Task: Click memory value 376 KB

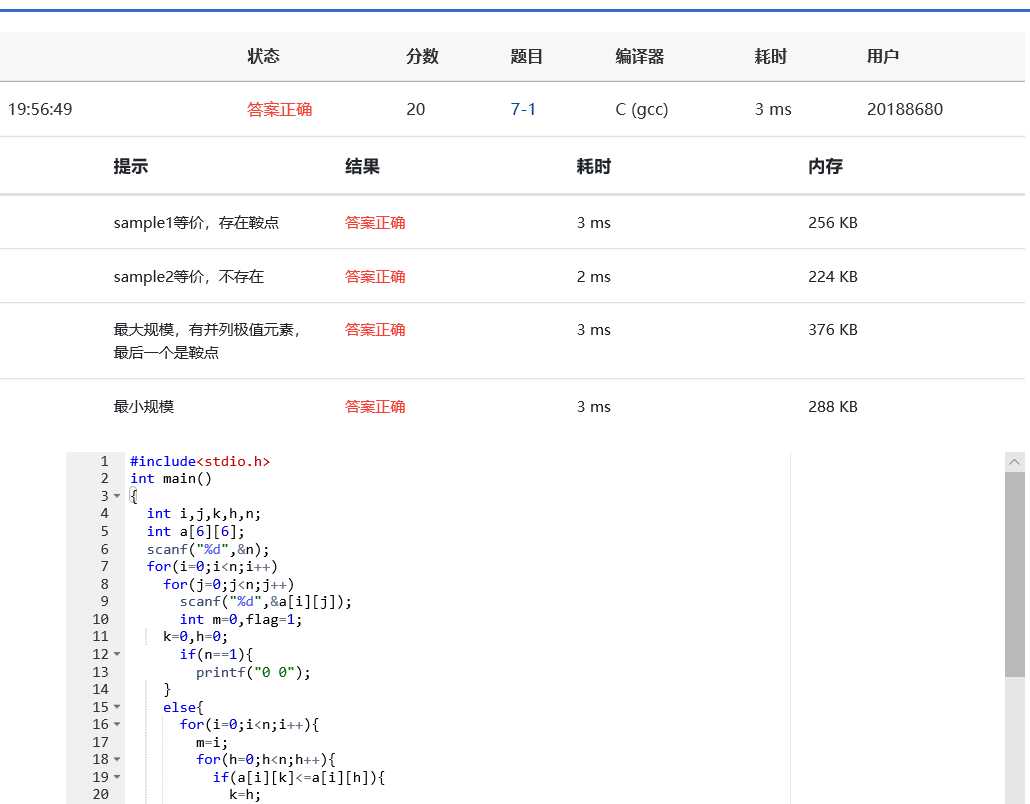Action: (832, 330)
